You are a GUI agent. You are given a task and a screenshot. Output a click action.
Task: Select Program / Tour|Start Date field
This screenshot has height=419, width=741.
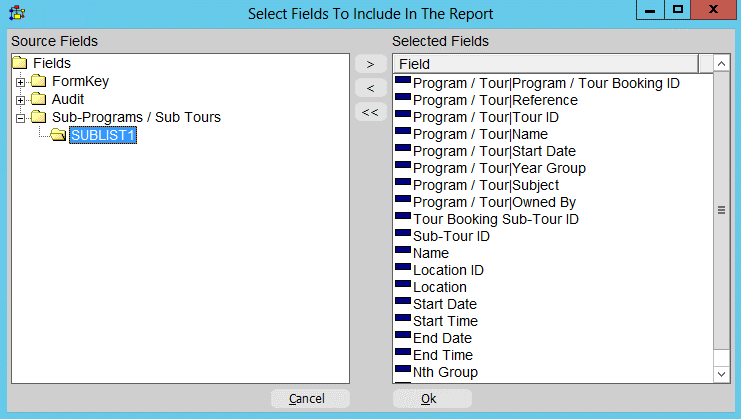[496, 151]
